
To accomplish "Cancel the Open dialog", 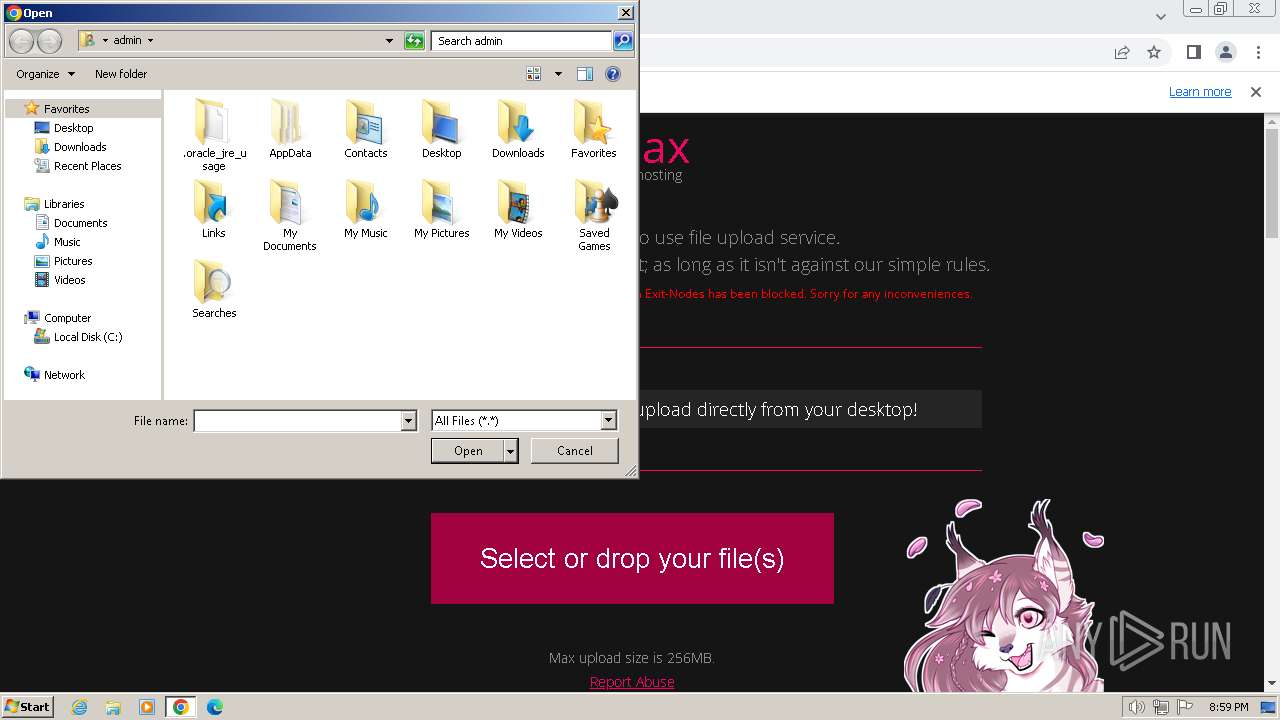I will point(574,451).
